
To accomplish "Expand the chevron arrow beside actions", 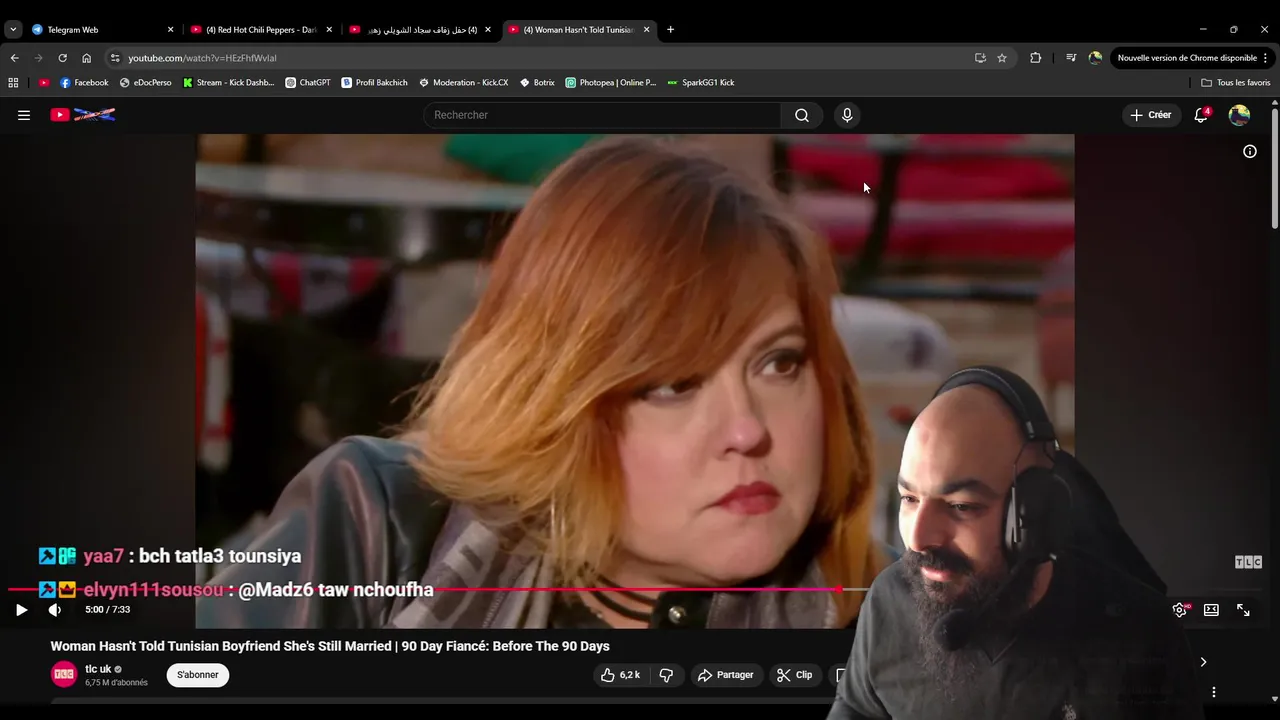I will (x=1203, y=662).
